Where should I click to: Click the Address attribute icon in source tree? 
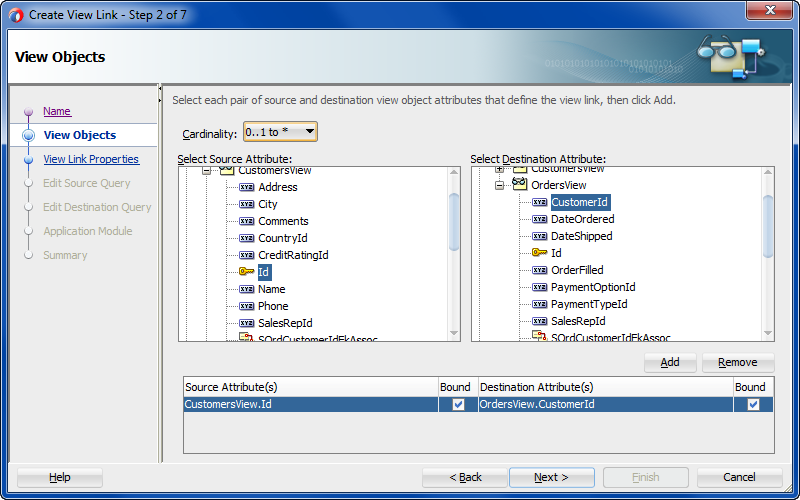click(246, 187)
